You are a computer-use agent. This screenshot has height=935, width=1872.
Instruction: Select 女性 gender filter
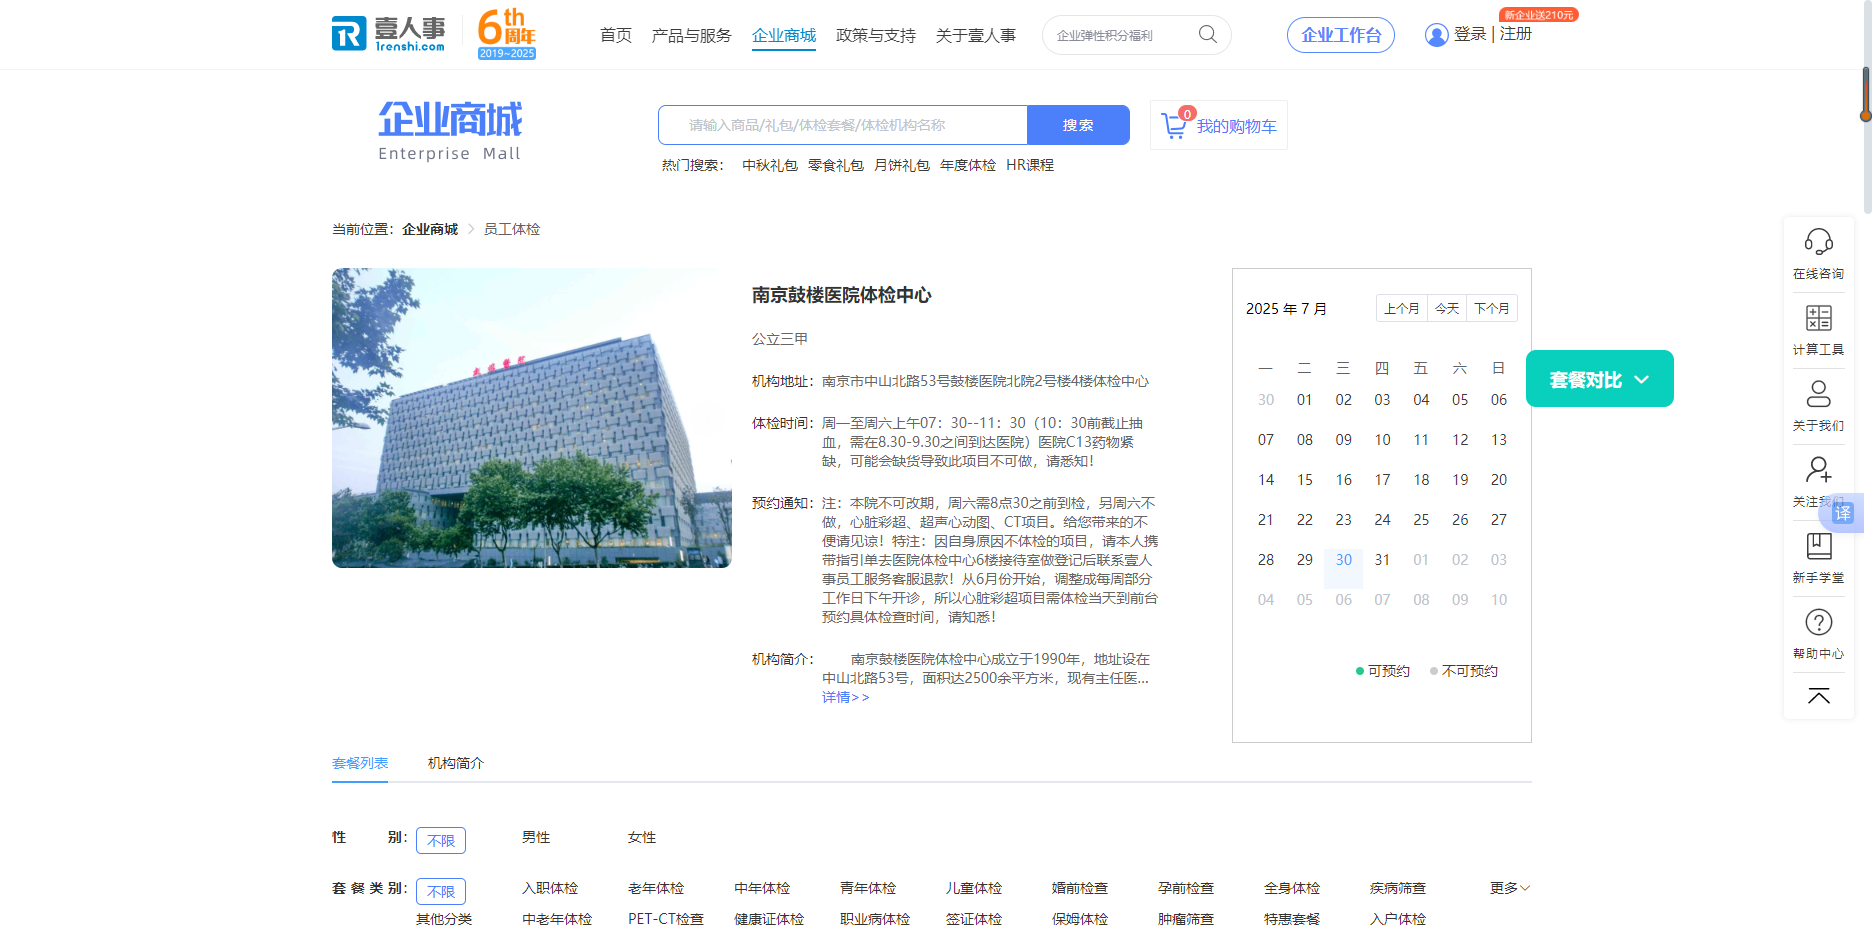coord(642,838)
